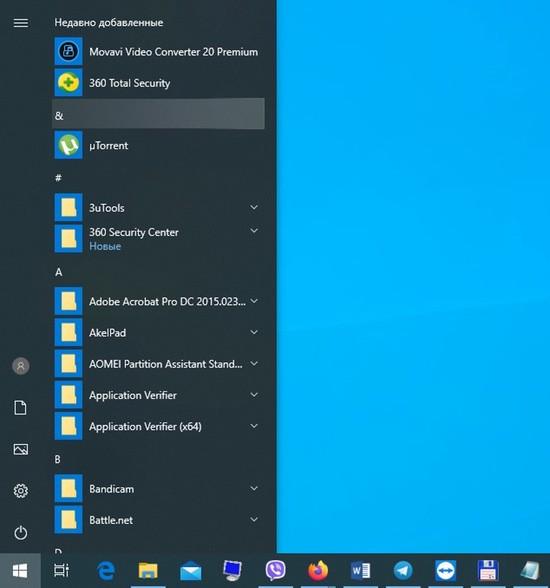Select the 'Application Verifier' label

[x=133, y=395]
